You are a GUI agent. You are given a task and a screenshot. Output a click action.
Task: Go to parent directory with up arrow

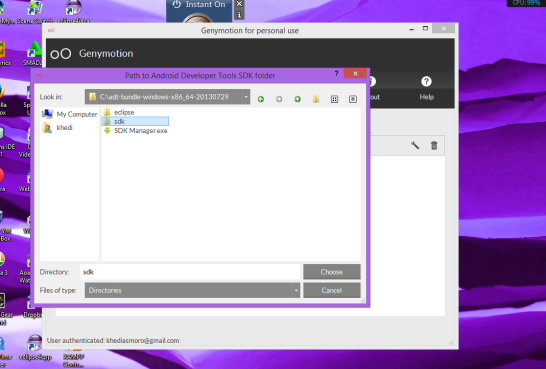pyautogui.click(x=297, y=99)
